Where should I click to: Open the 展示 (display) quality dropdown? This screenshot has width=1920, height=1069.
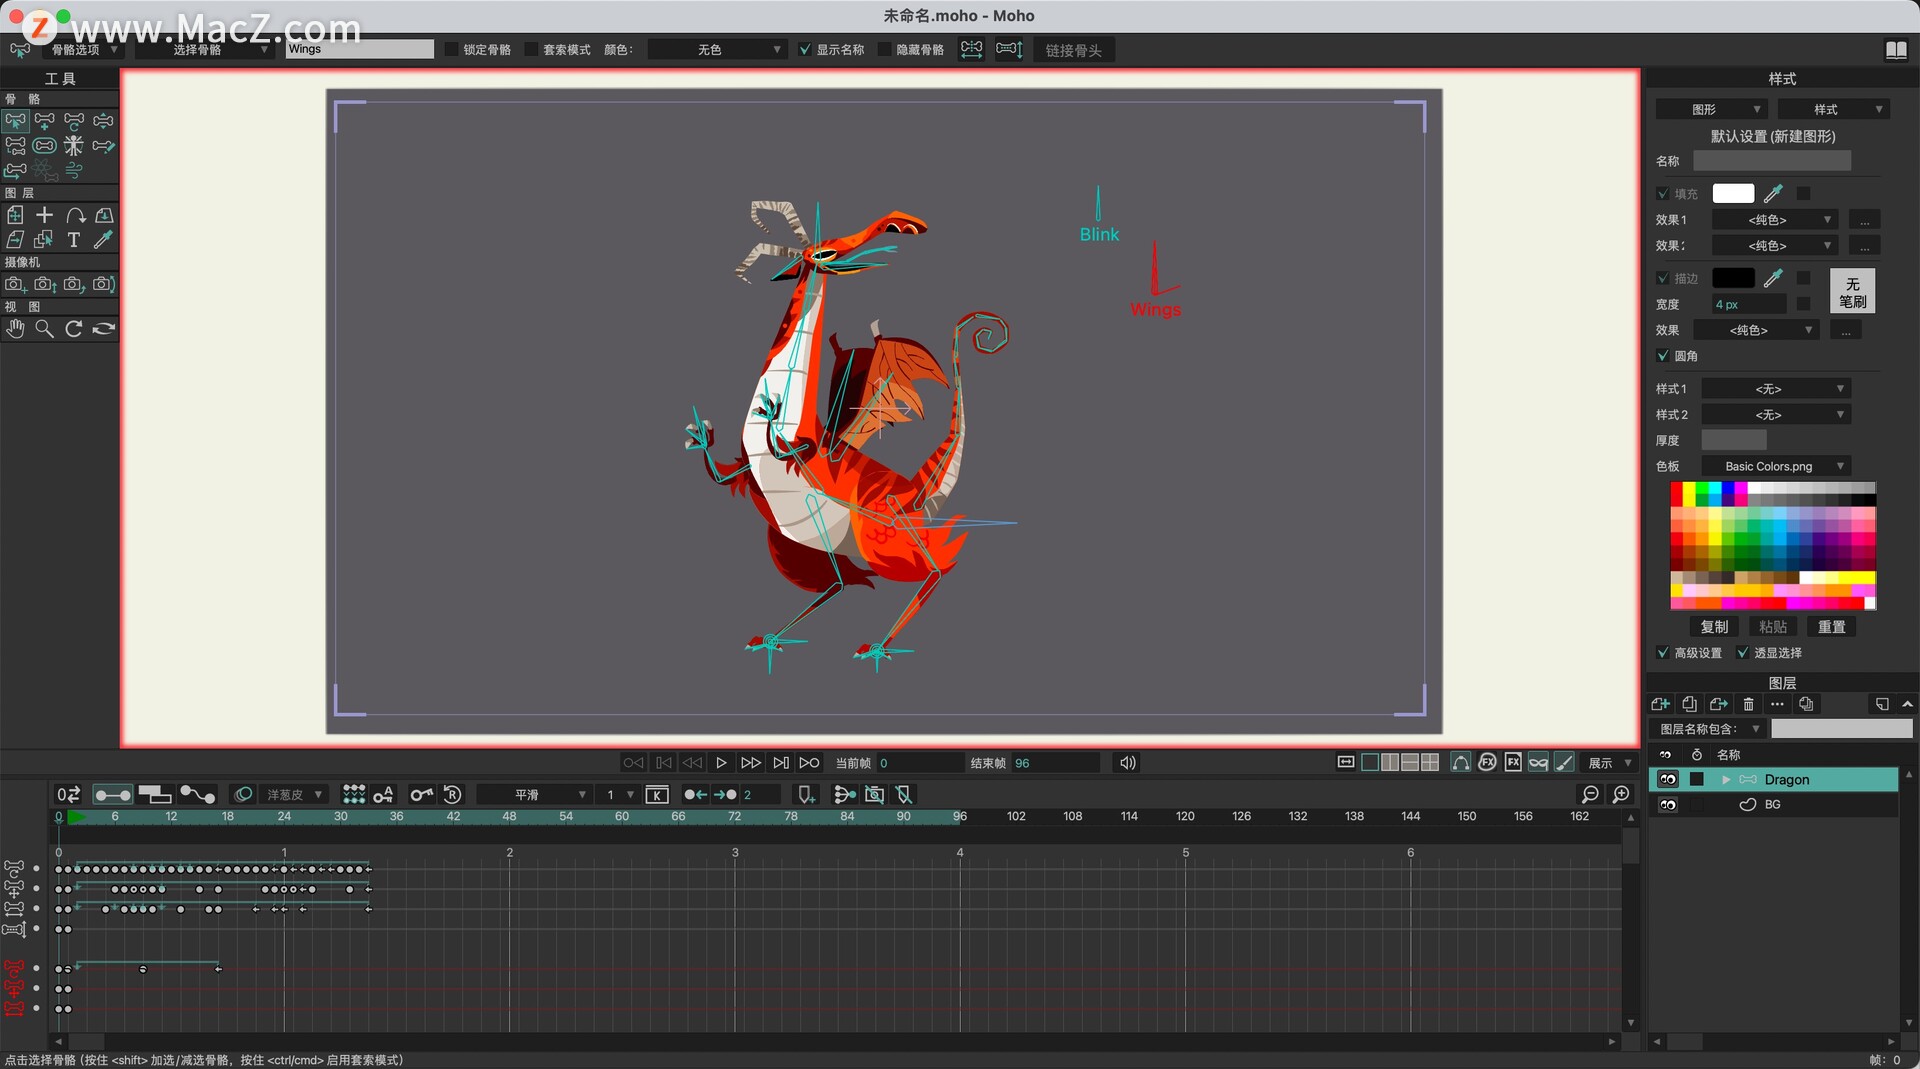(x=1610, y=763)
